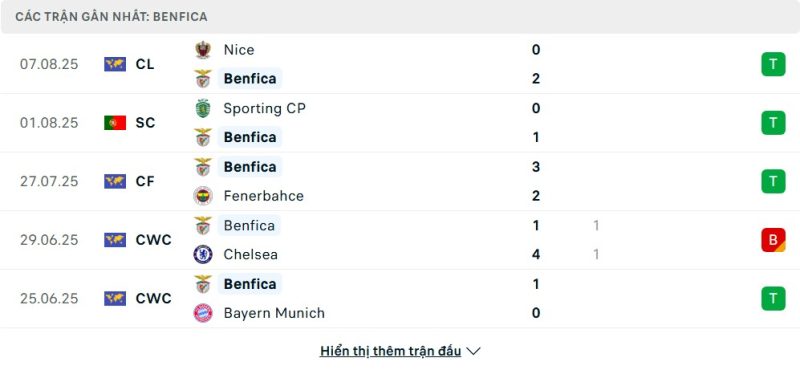This screenshot has height=374, width=800.
Task: Expand with the chevron beside Hiển thị thêm trận đấu
Action: 473,351
